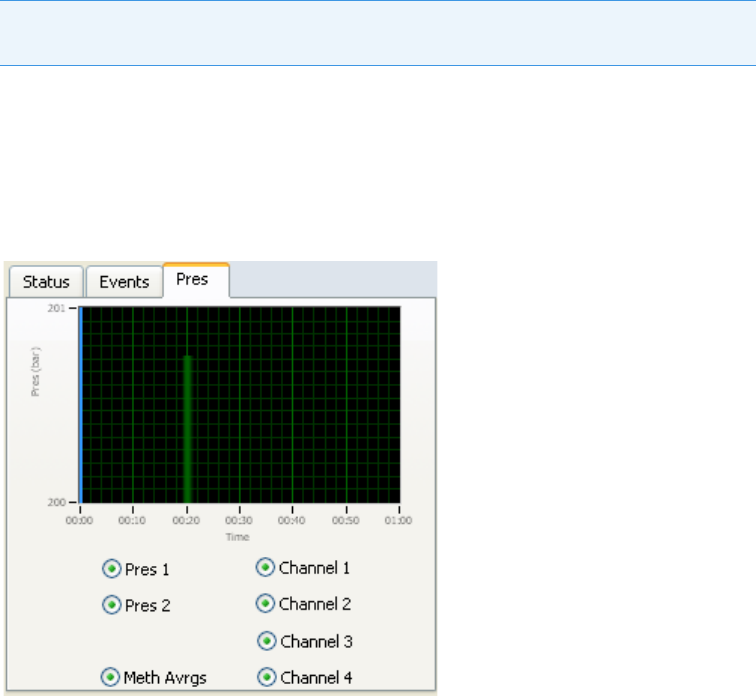Image resolution: width=756 pixels, height=696 pixels.
Task: Select the Channel 3 radio button
Action: [x=267, y=641]
